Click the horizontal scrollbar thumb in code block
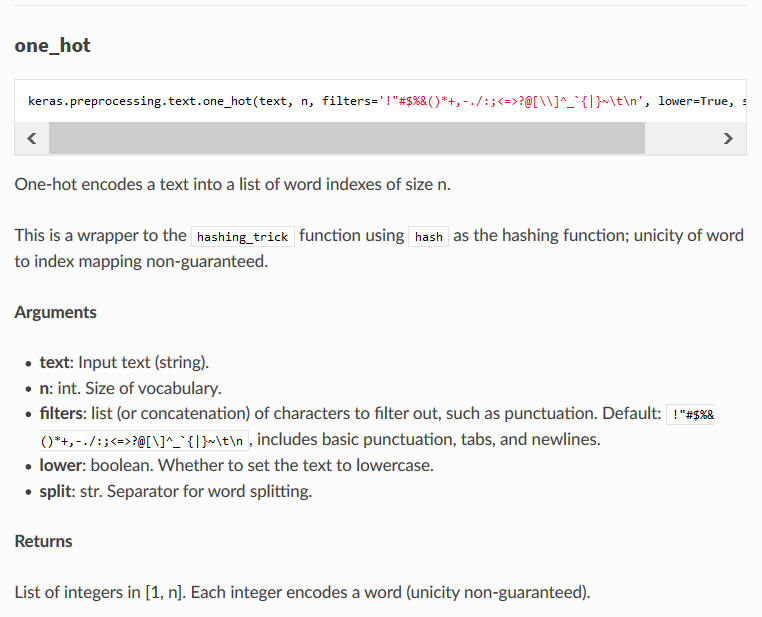 tap(346, 138)
